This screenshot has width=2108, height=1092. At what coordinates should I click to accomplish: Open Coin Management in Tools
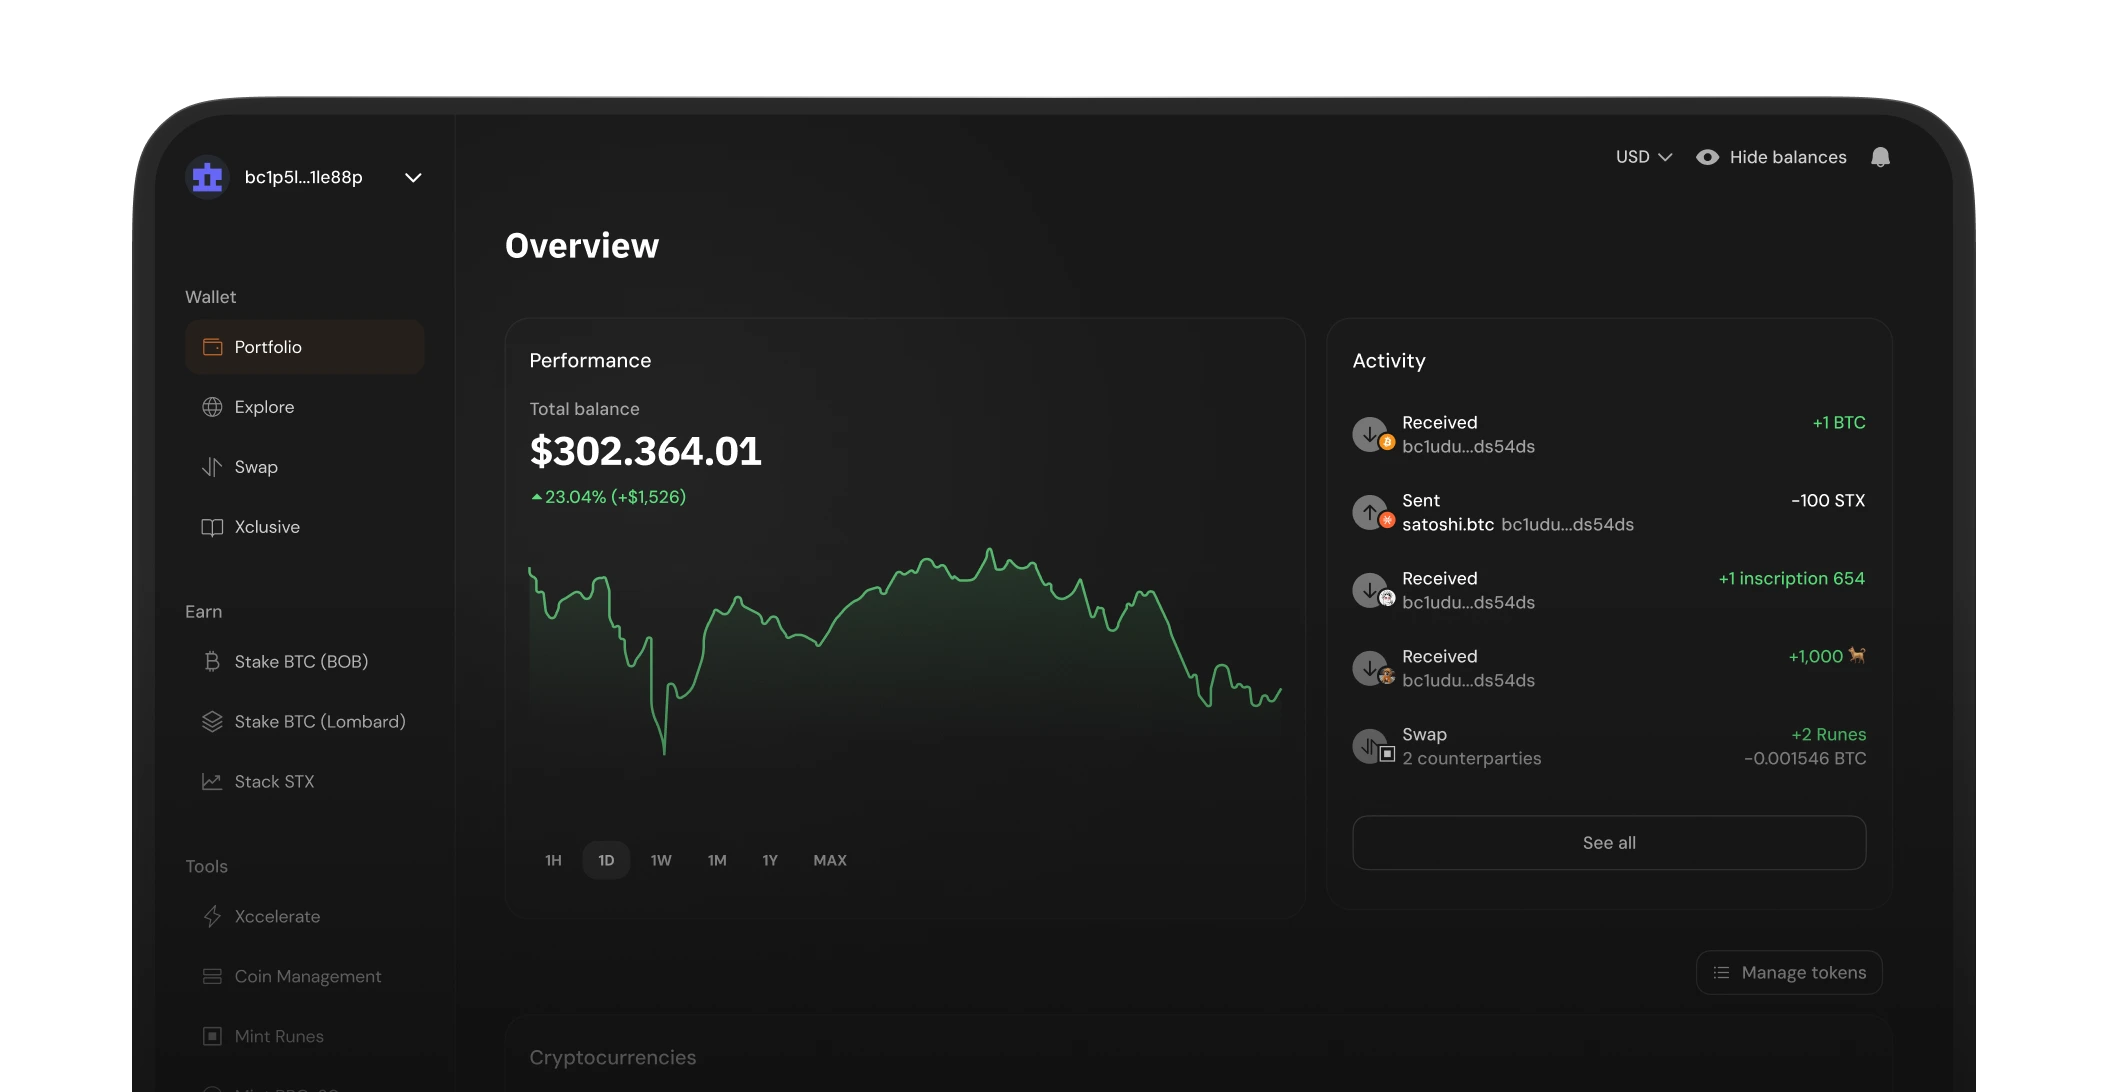pos(307,977)
